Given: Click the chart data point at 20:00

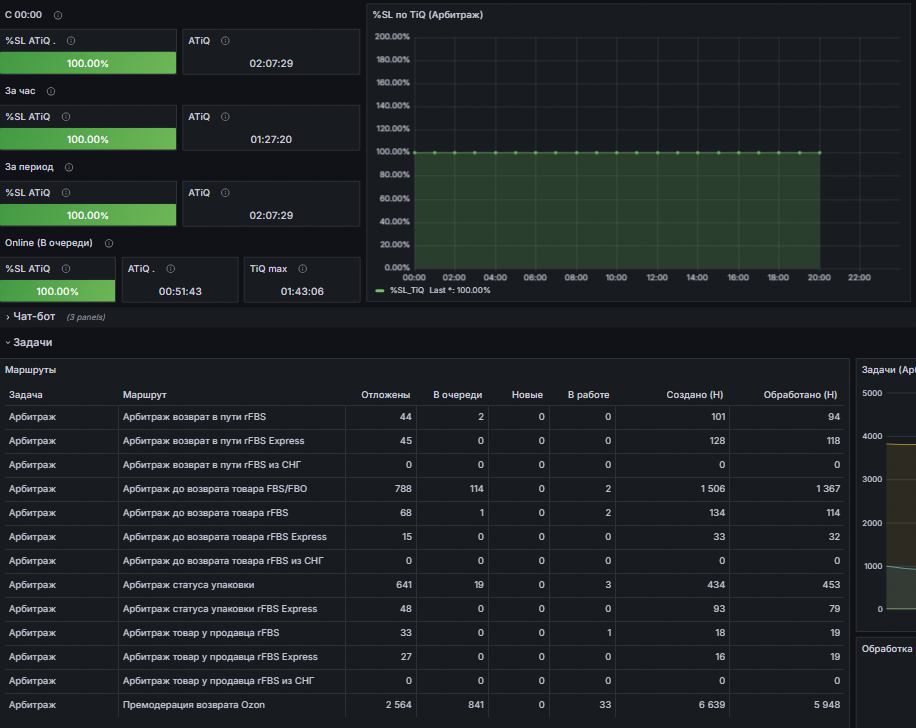Looking at the screenshot, I should [x=820, y=152].
